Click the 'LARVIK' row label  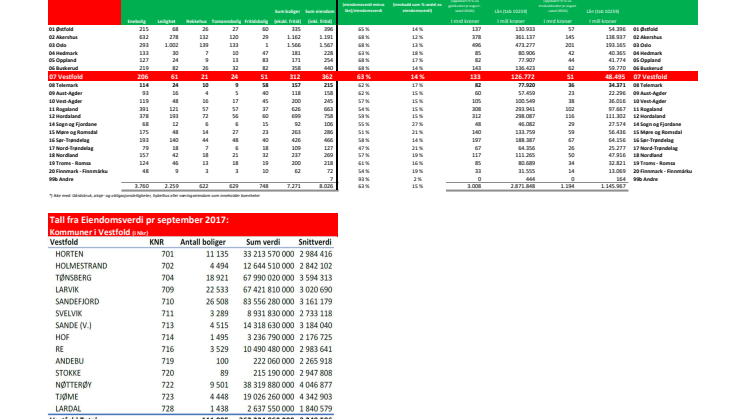coord(67,290)
